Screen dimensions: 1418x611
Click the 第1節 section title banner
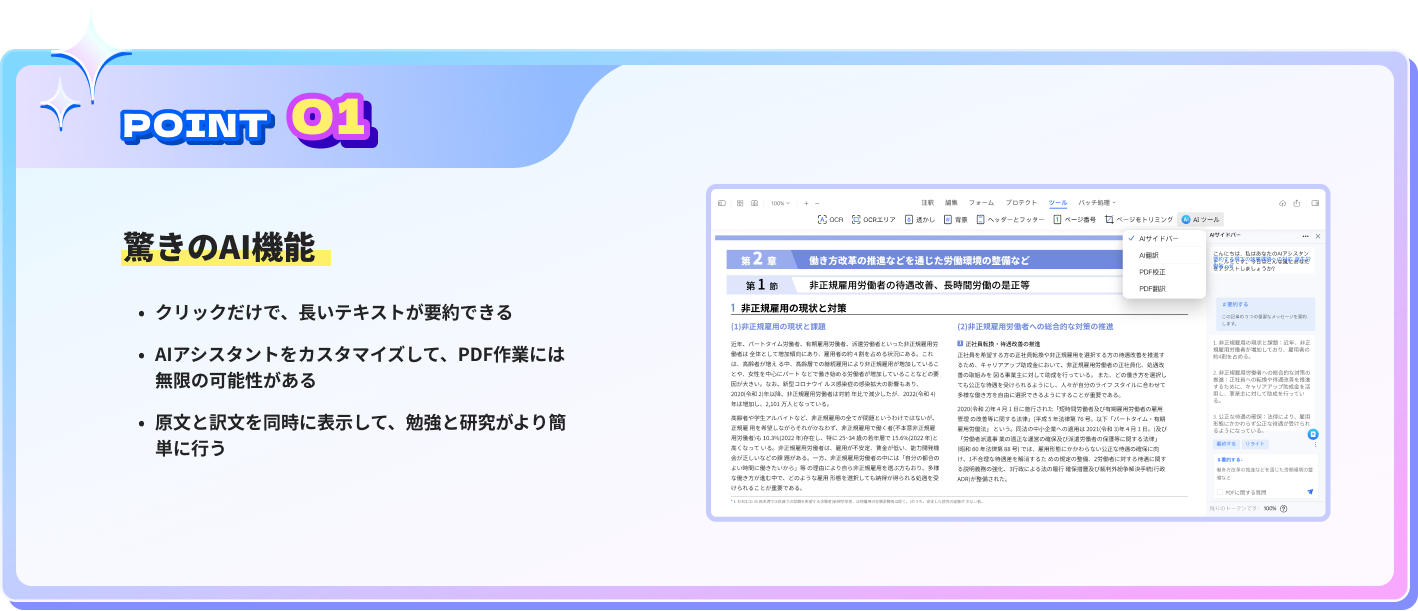point(926,285)
